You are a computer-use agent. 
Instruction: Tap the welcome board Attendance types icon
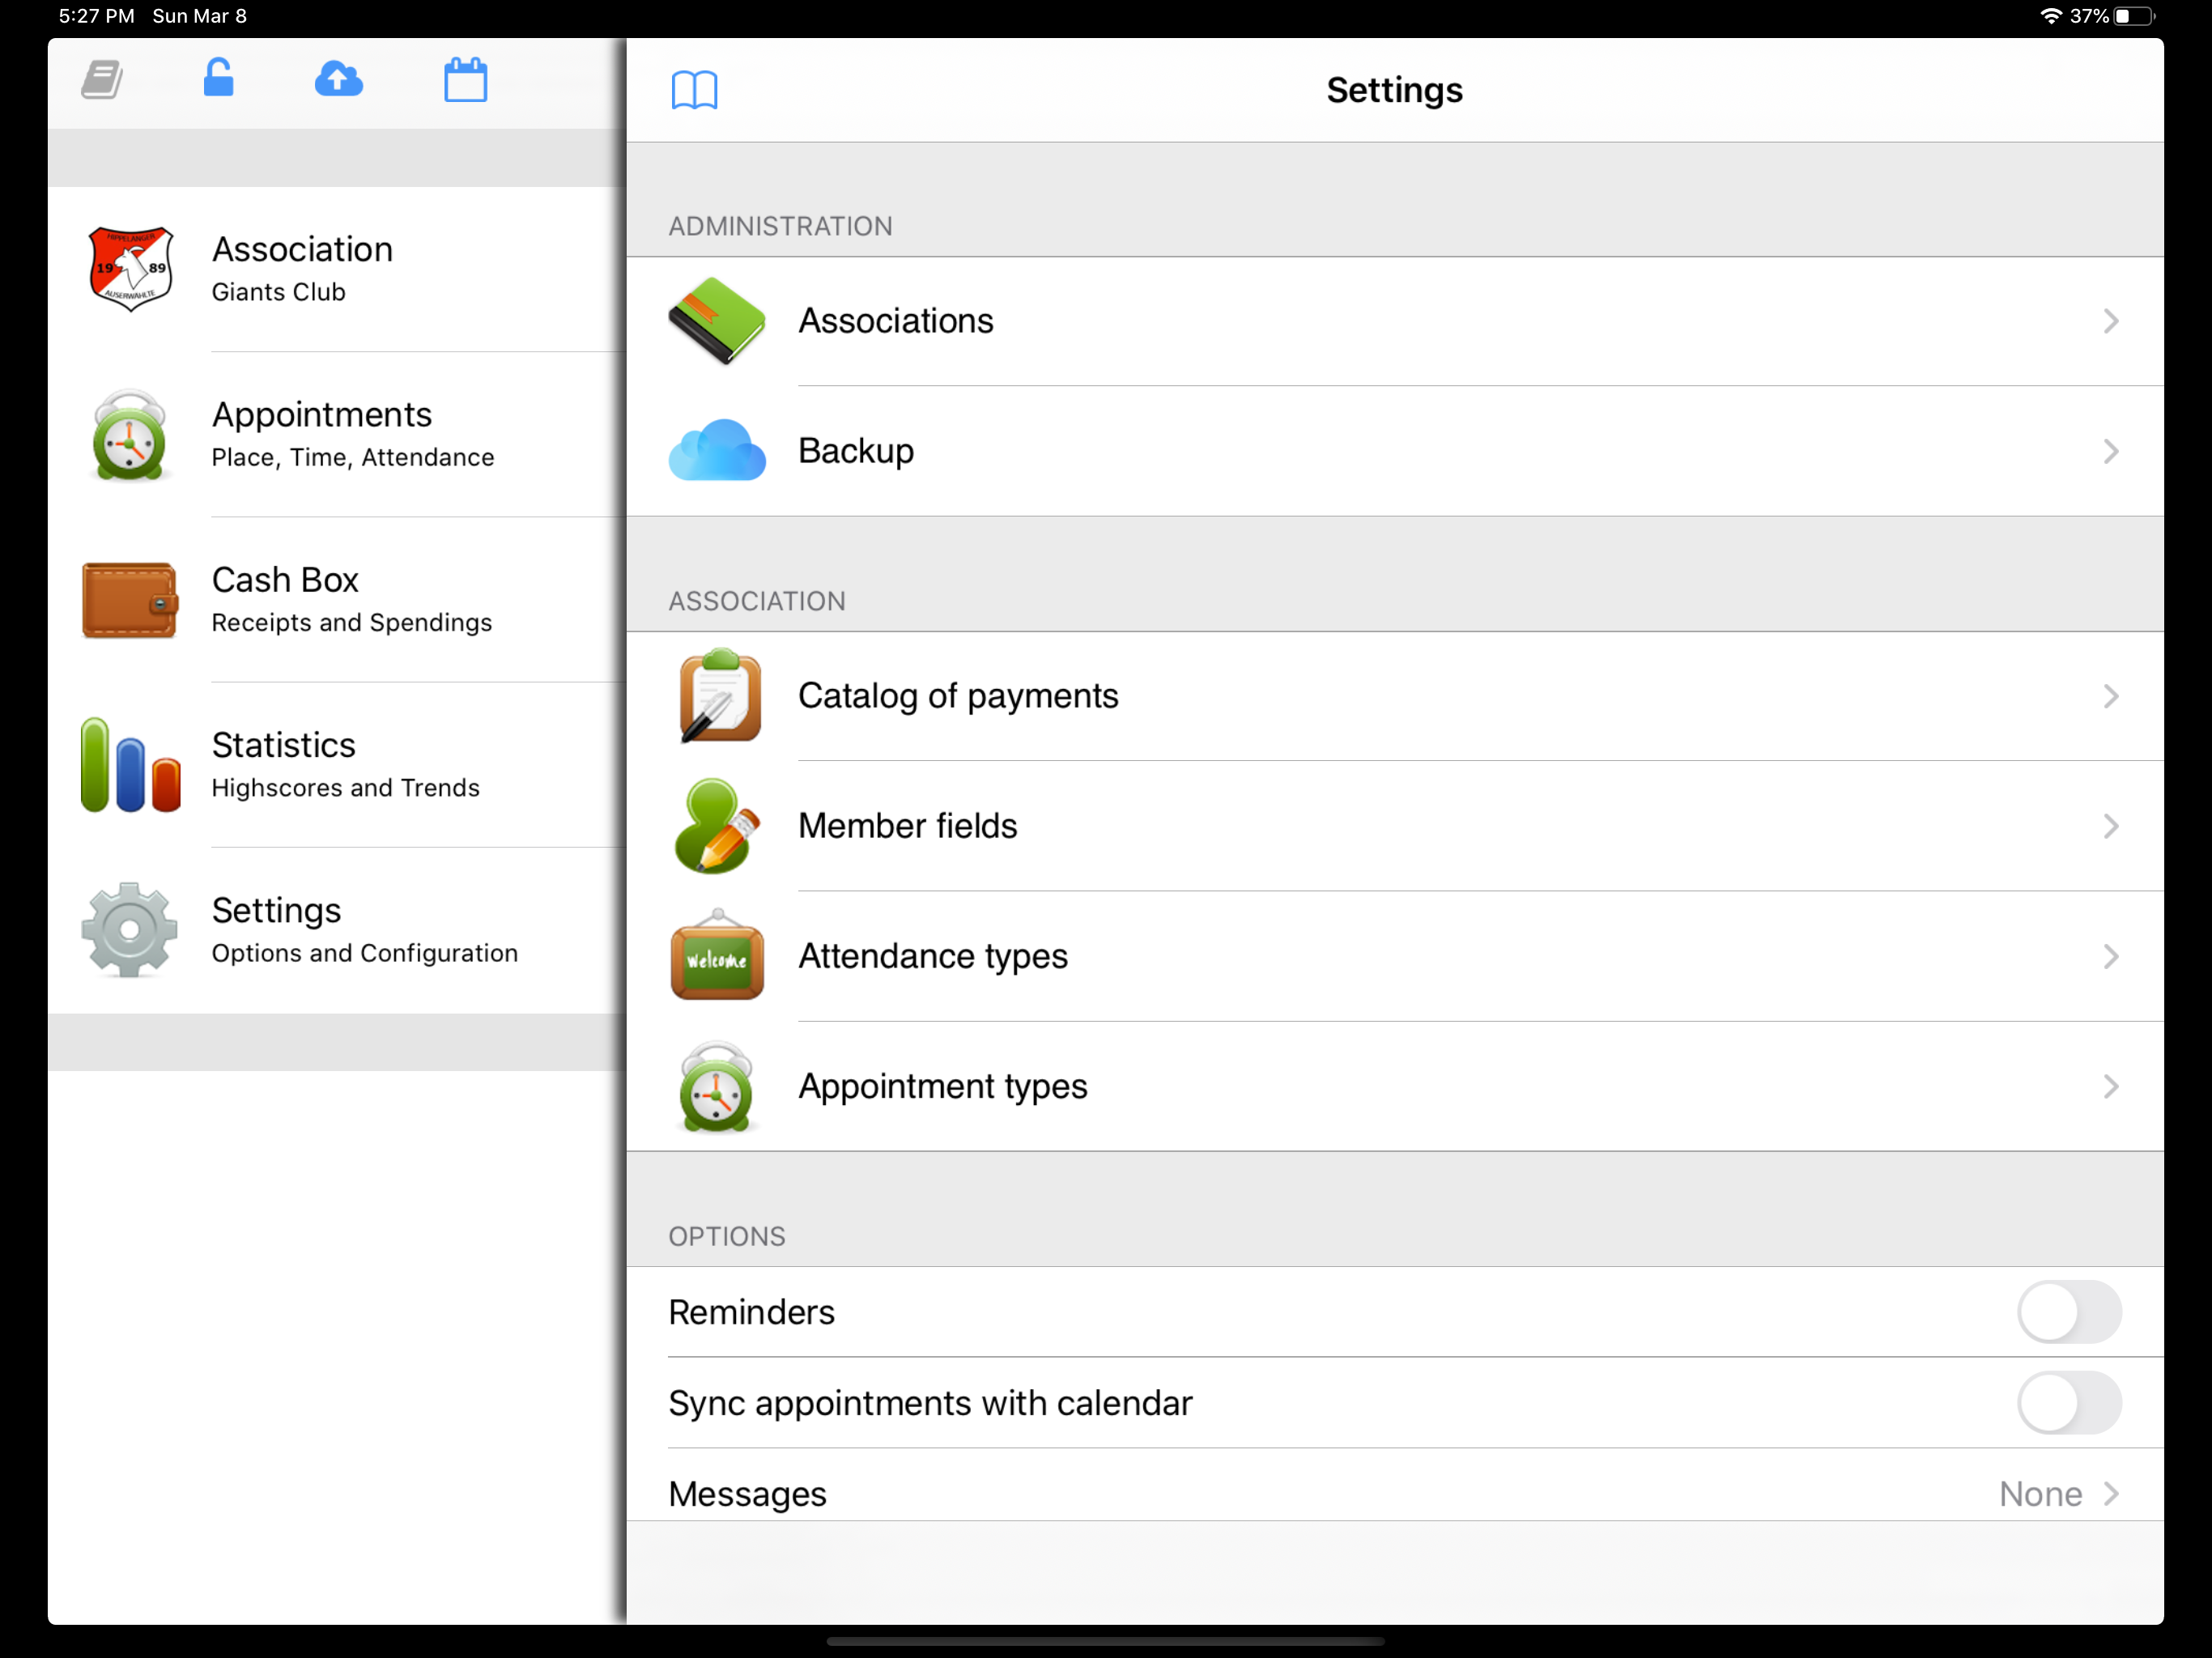717,955
